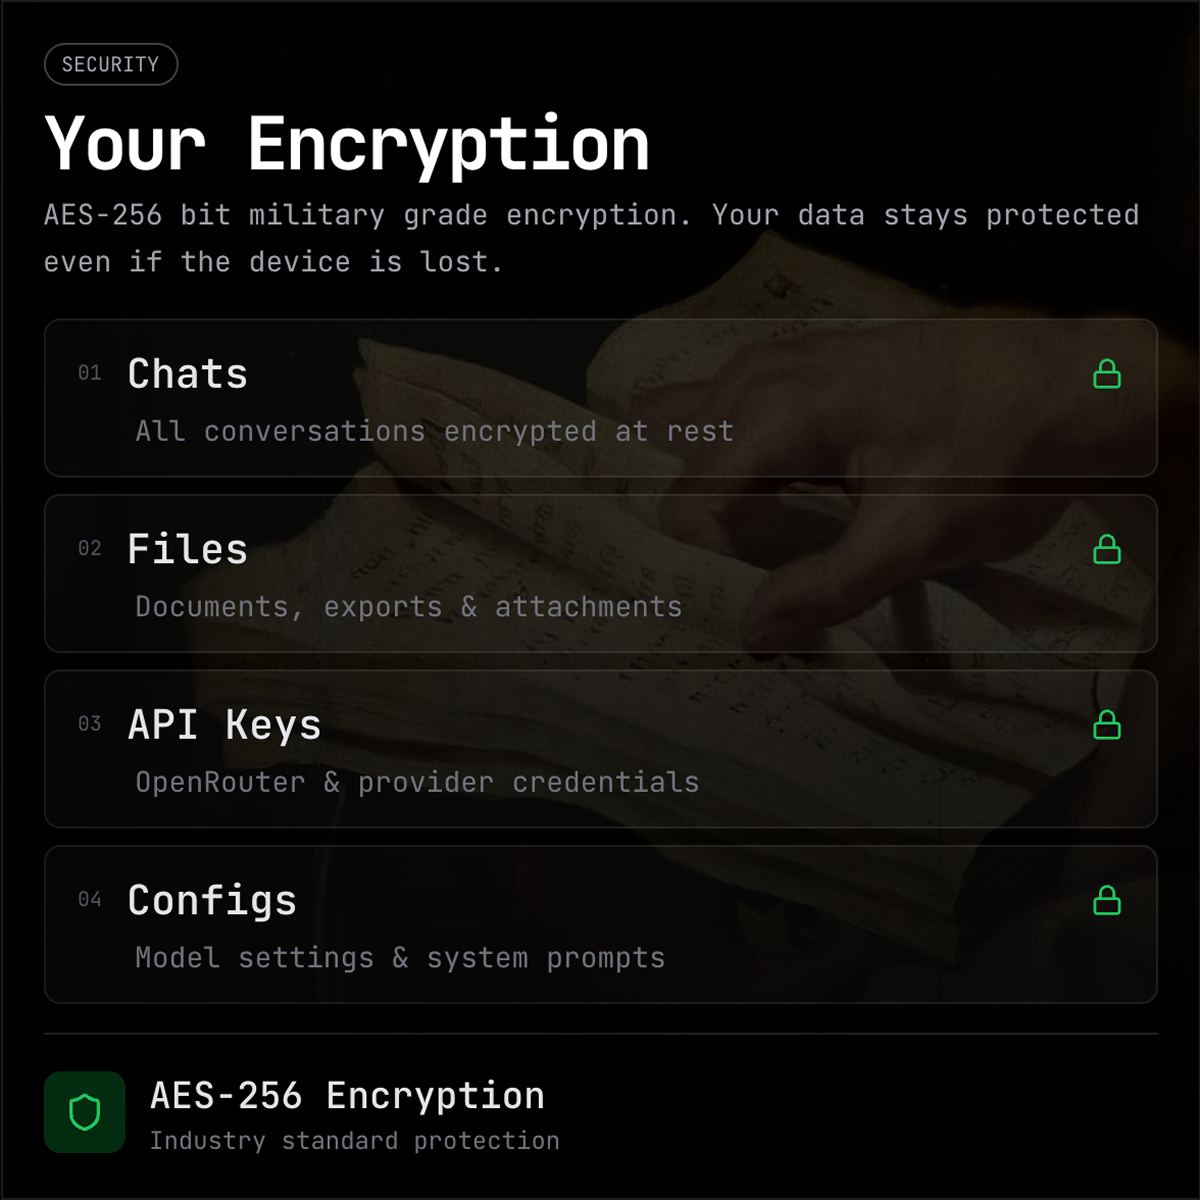Click the Configs row lock icon
Viewport: 1200px width, 1200px height.
[x=1107, y=901]
